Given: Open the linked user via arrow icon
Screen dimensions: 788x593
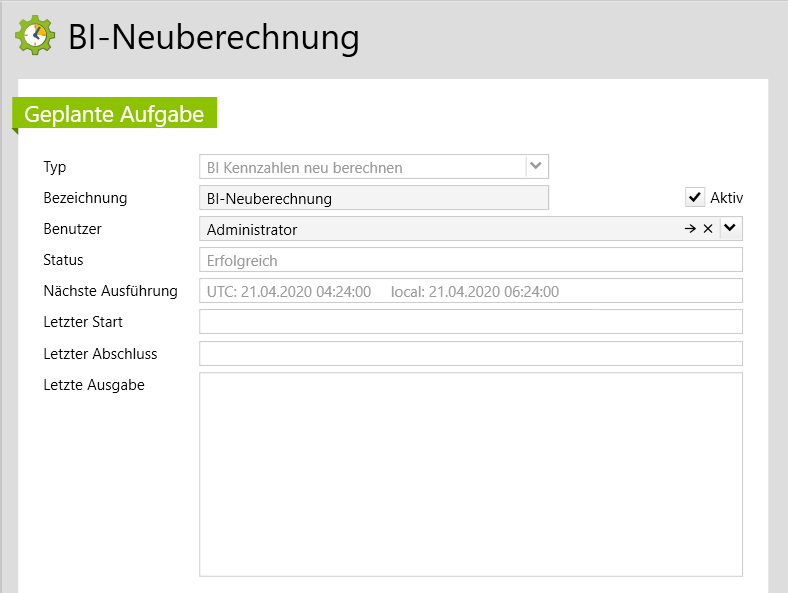Looking at the screenshot, I should pos(690,229).
